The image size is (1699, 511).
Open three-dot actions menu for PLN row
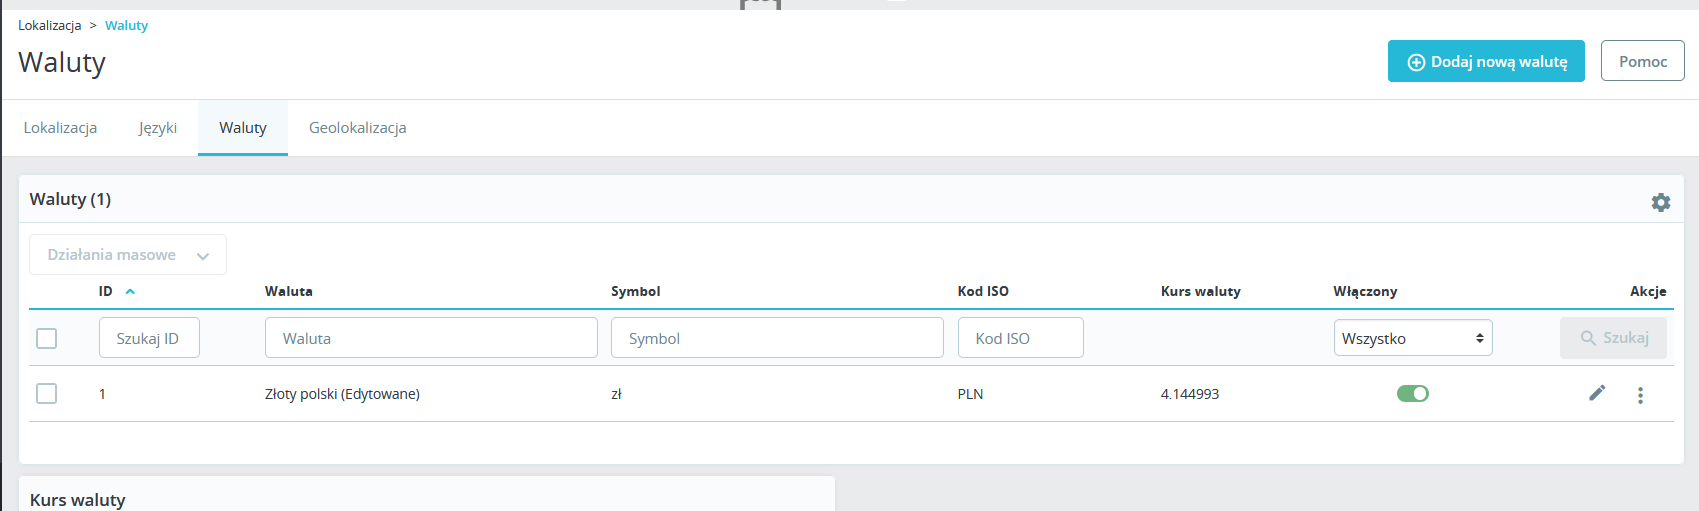pos(1640,395)
